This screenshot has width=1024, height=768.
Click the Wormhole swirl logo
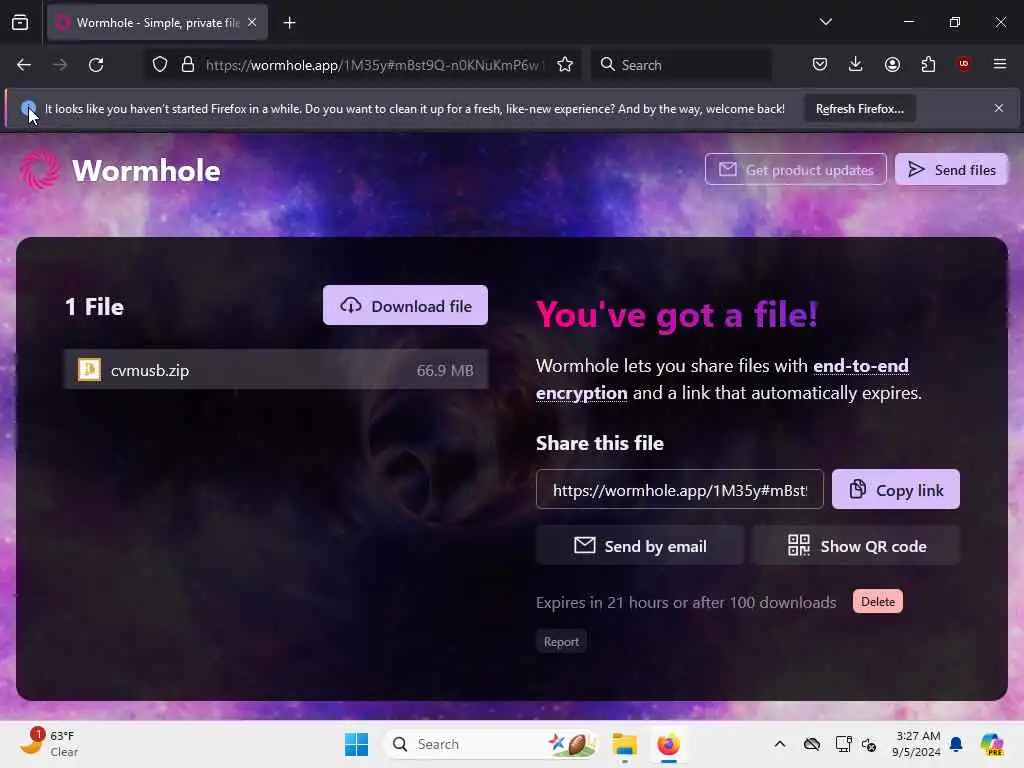pos(39,170)
